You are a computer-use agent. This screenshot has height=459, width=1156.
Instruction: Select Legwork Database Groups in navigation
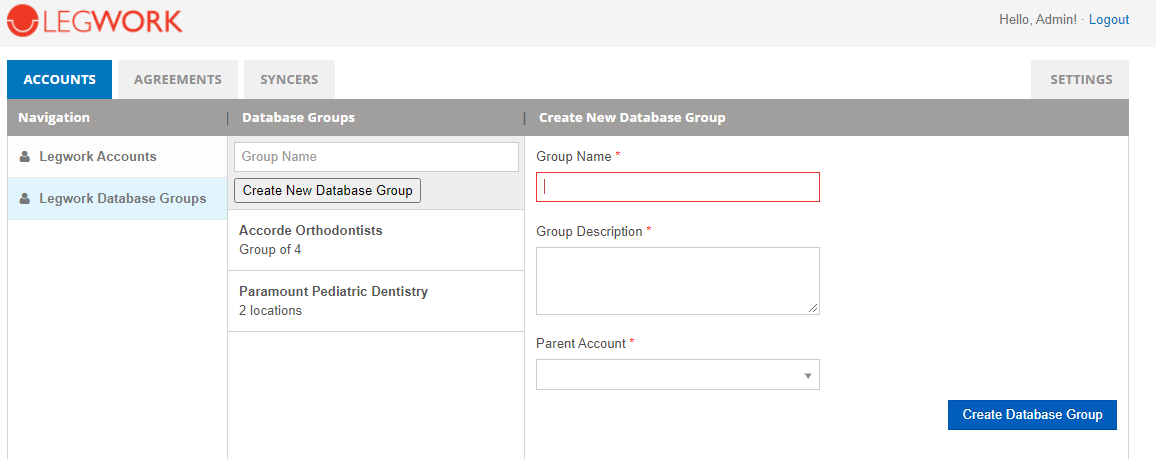point(117,199)
